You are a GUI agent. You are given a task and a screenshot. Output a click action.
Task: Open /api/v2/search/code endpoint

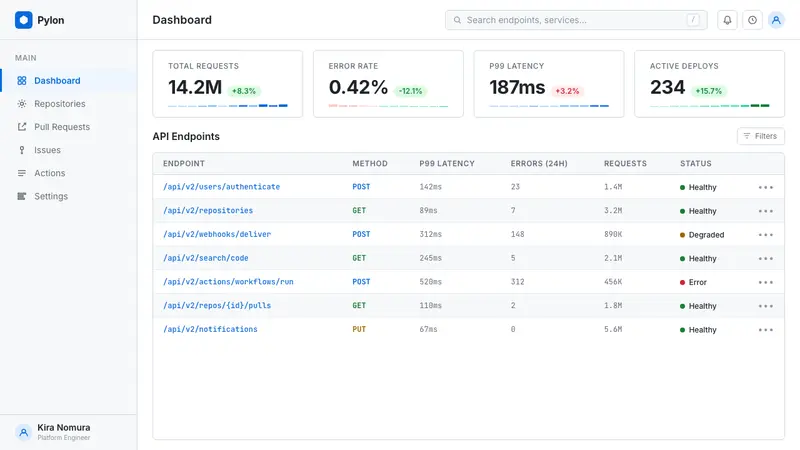point(206,258)
